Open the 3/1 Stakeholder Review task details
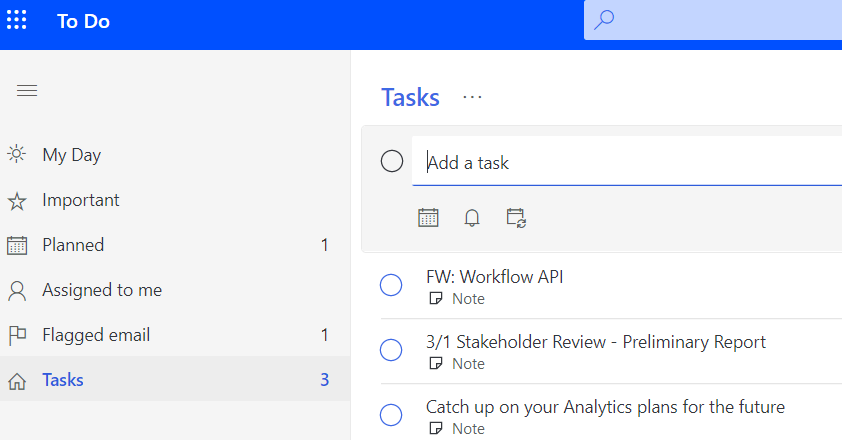The height and width of the screenshot is (440, 842). click(x=596, y=342)
